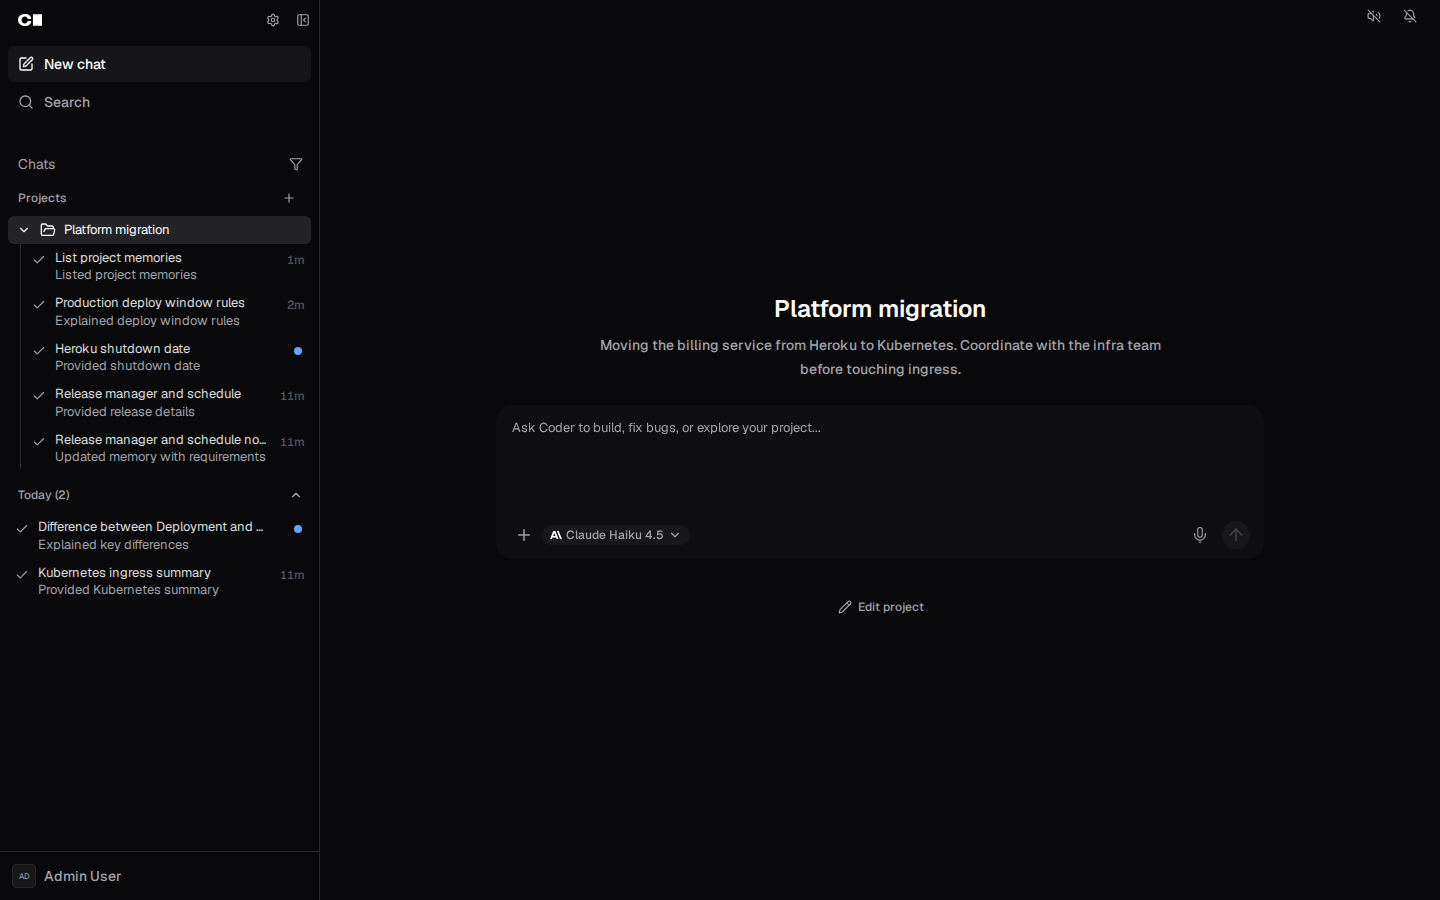Open settings gear in the sidebar header
Screen dimensions: 1440x900
click(x=272, y=20)
